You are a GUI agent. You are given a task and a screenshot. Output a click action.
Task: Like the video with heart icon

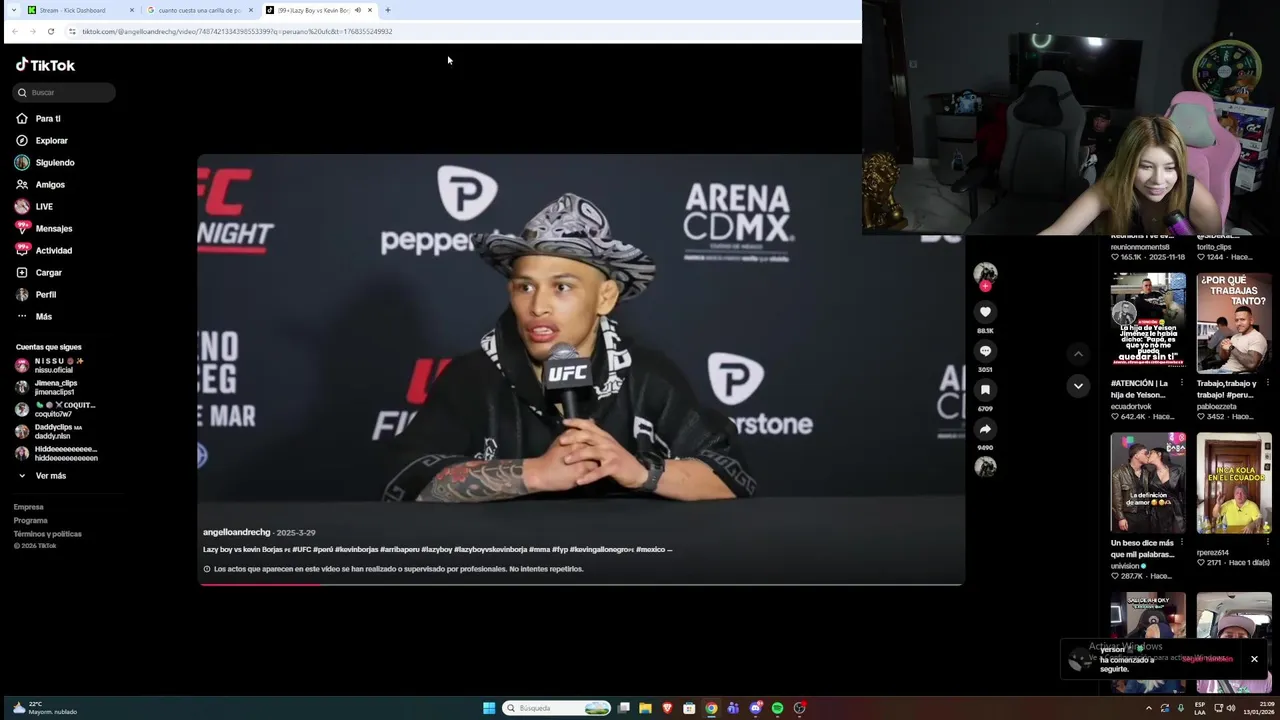985,312
